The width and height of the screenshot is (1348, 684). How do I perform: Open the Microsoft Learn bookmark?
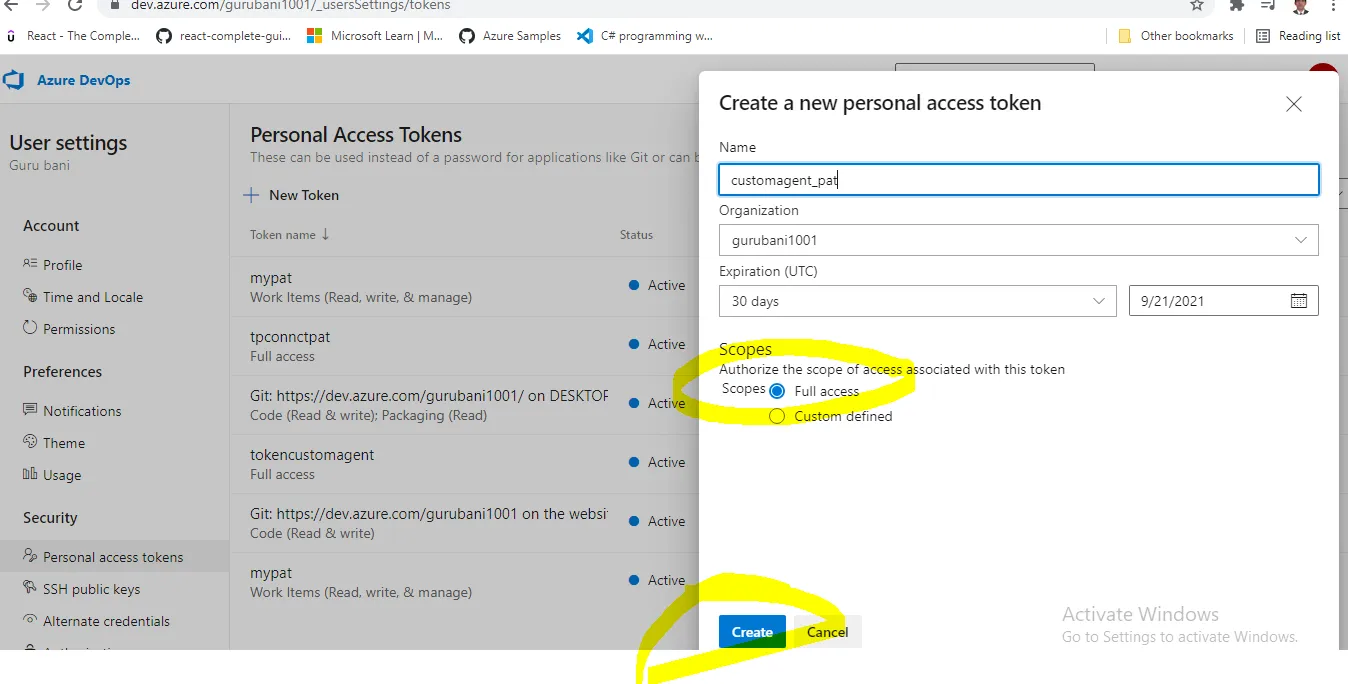[x=375, y=36]
